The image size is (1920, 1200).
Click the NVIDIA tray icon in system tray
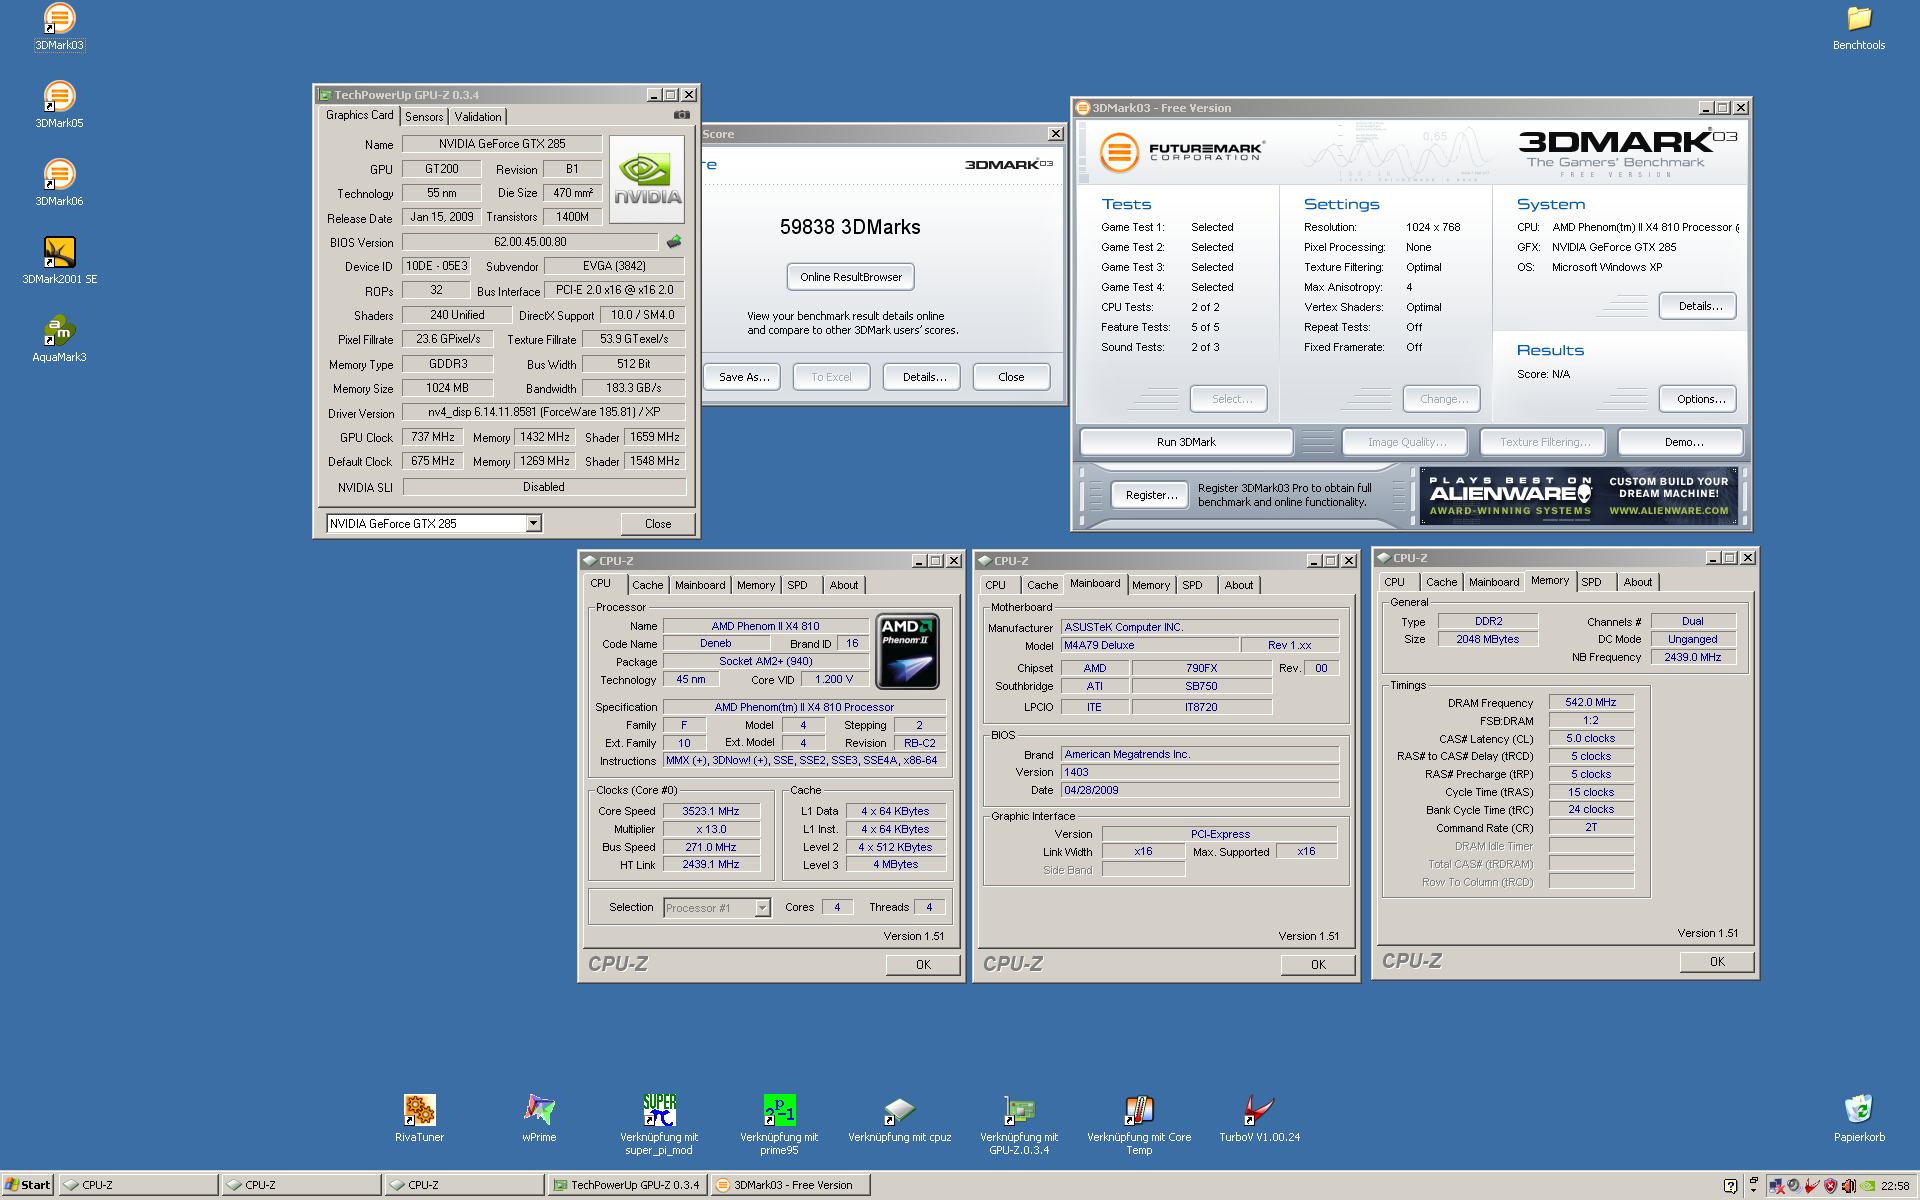point(1866,1186)
